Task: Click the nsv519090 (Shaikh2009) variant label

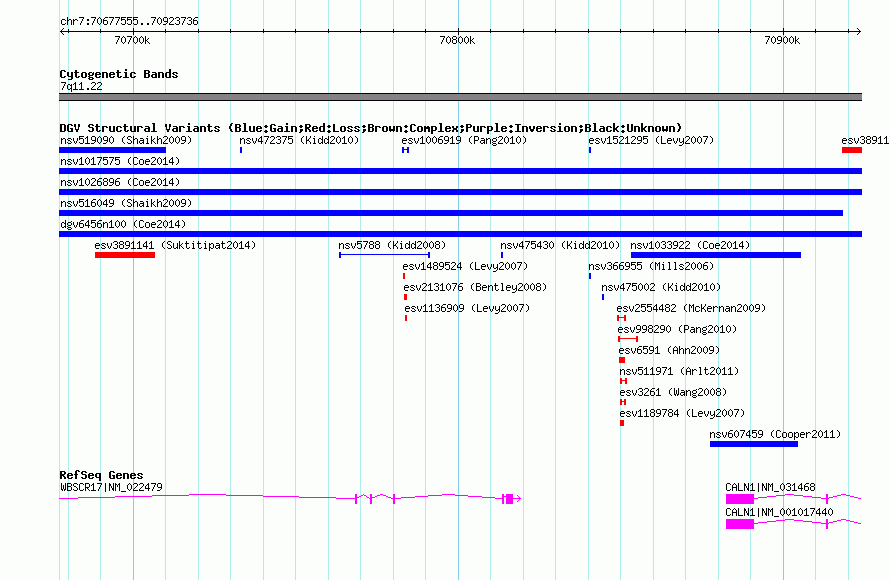Action: [126, 140]
